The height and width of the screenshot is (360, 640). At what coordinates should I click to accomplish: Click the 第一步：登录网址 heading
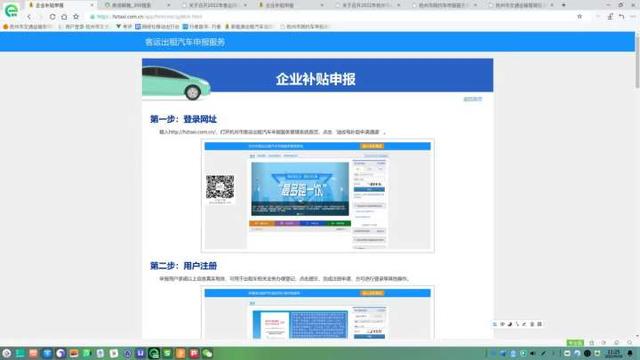tap(183, 119)
